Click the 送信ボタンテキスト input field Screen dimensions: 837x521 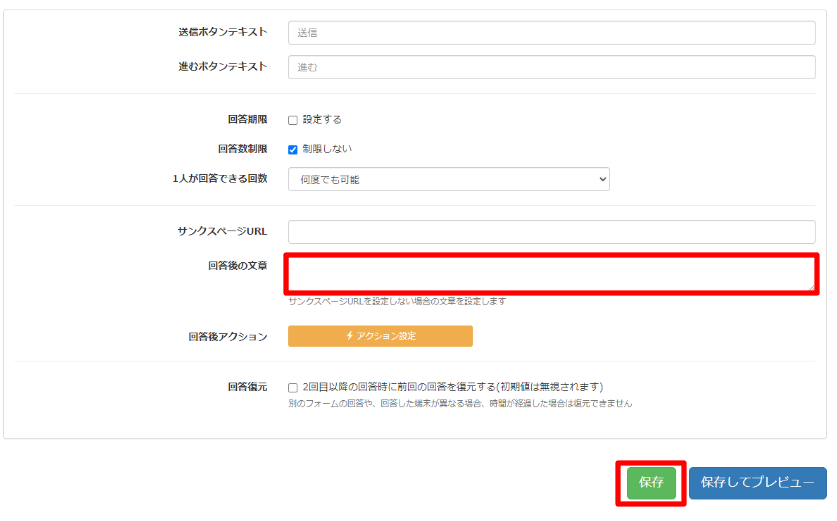point(551,33)
